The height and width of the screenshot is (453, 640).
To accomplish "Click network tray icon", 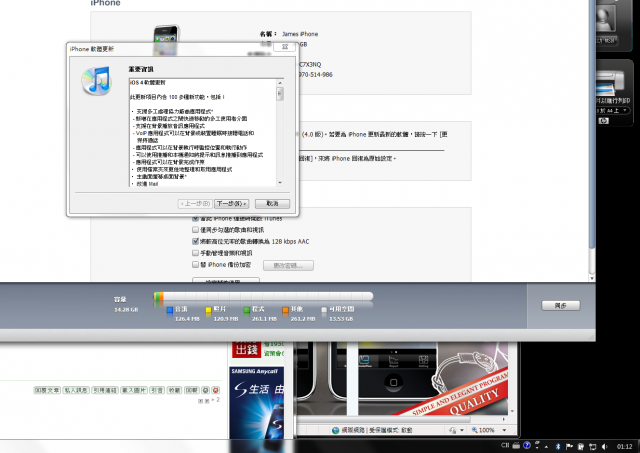I will tap(593, 447).
